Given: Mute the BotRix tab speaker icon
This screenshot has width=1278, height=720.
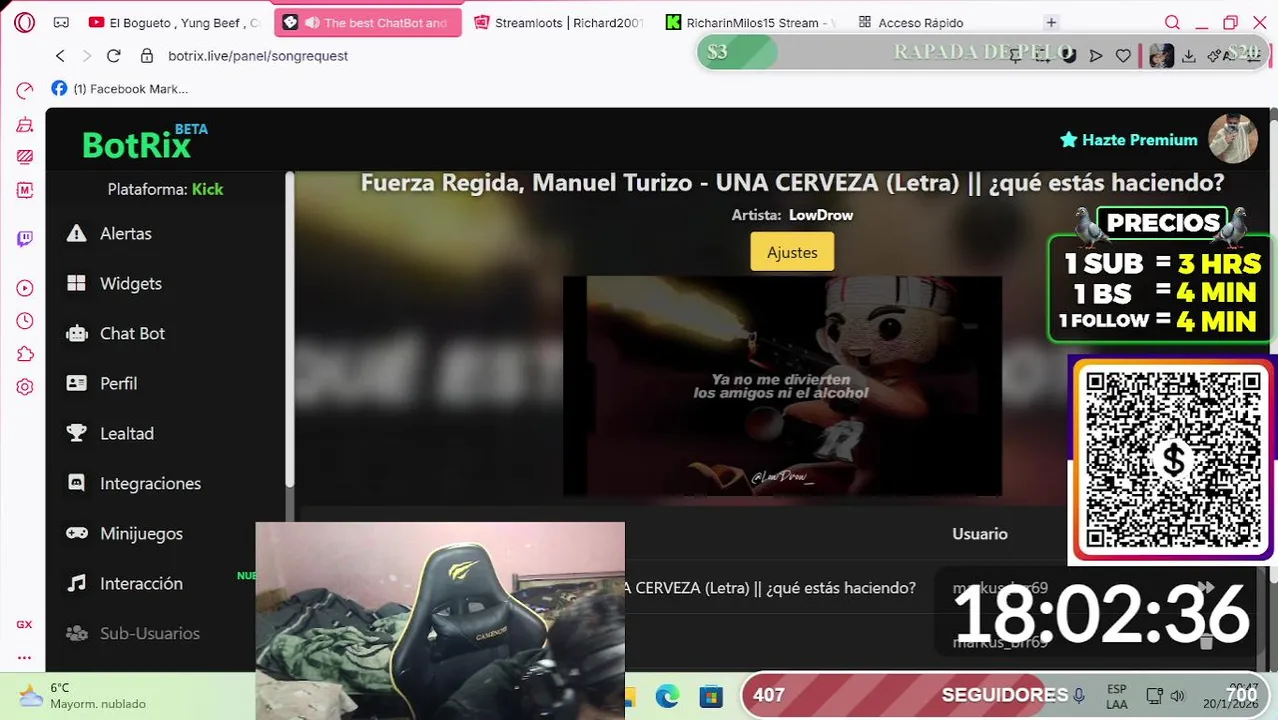Looking at the screenshot, I should pyautogui.click(x=312, y=22).
